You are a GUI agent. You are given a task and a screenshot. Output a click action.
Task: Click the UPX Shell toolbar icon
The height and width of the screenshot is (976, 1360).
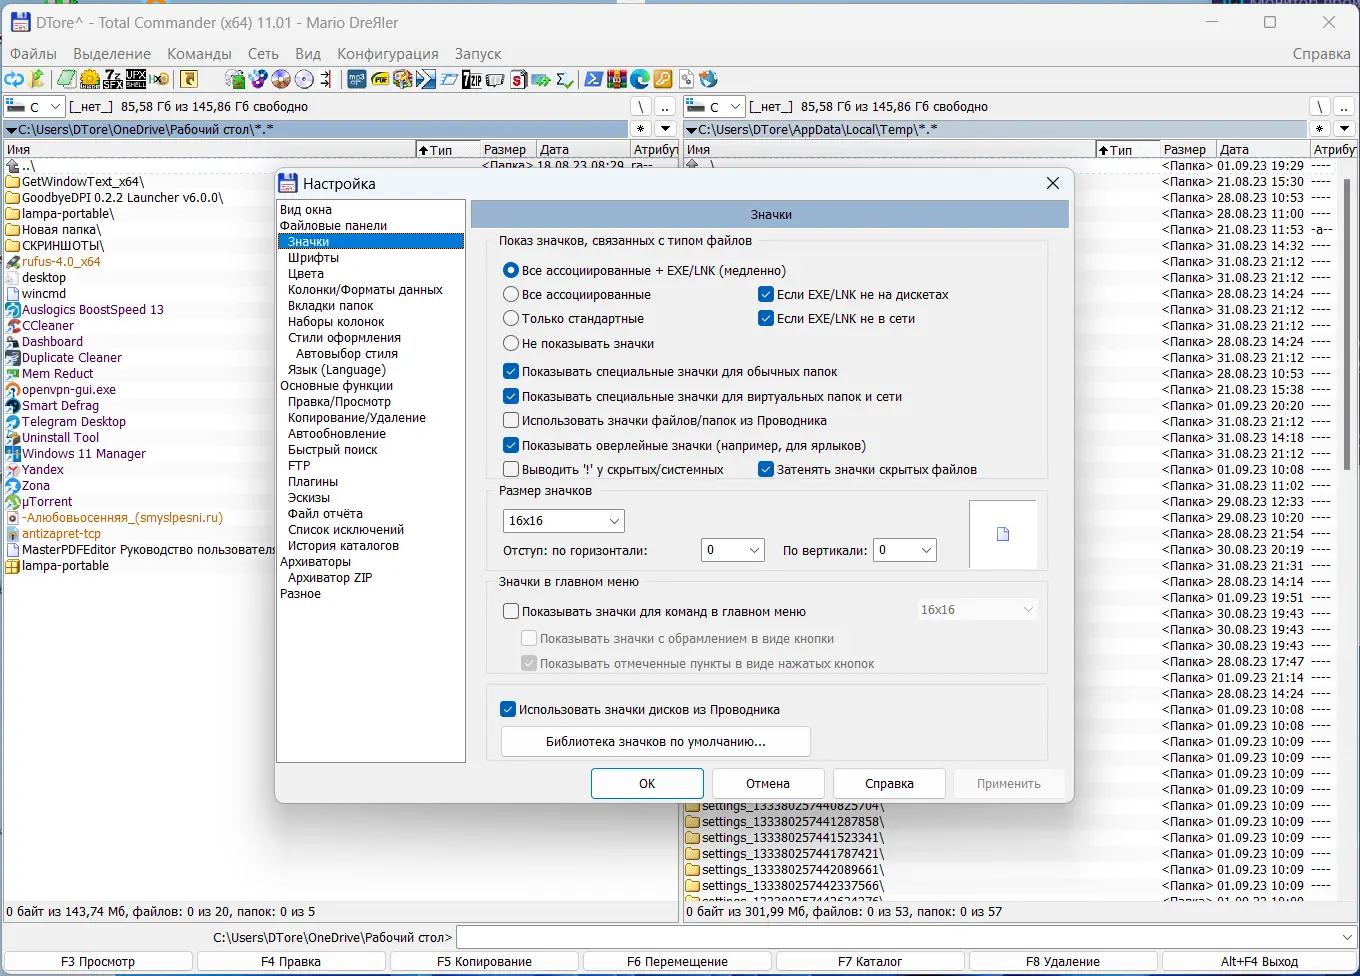[136, 79]
